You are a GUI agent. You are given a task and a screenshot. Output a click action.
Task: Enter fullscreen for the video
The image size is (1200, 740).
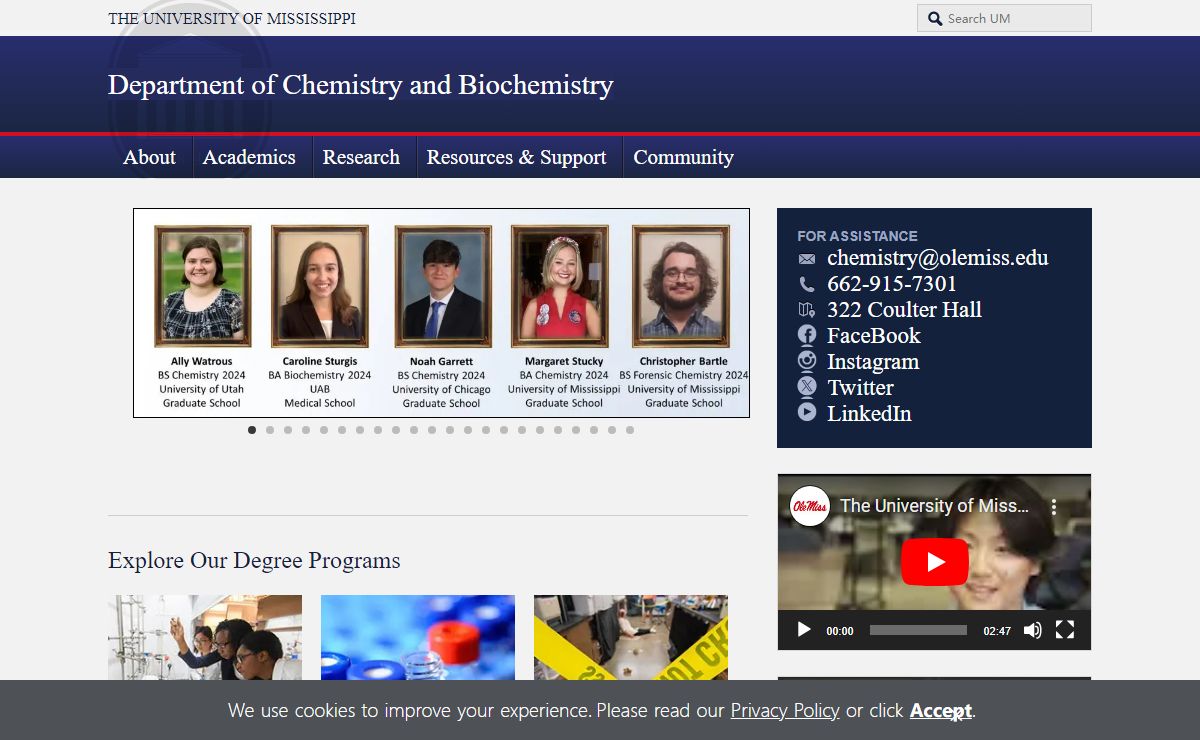(1065, 630)
